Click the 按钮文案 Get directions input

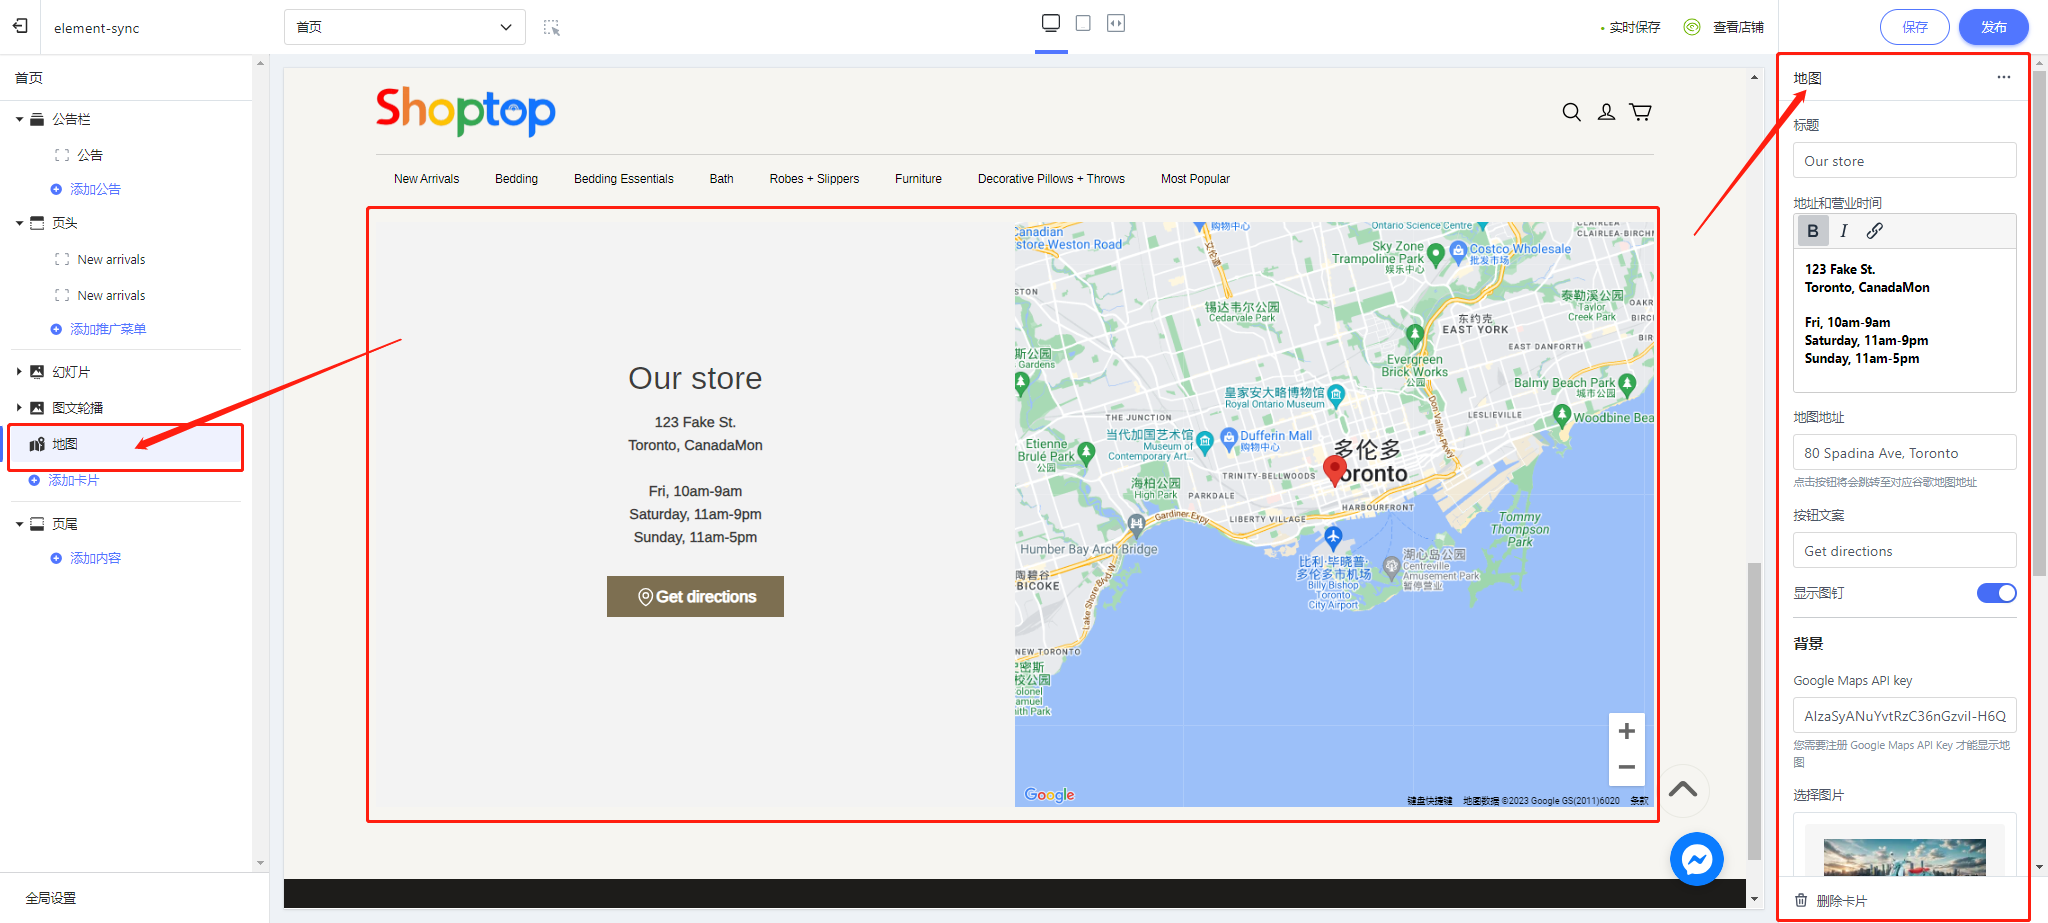pyautogui.click(x=1904, y=551)
